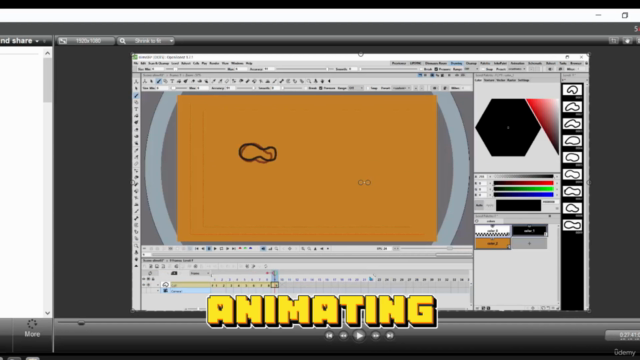Select the Geometric tool in the left tool column

(136, 102)
